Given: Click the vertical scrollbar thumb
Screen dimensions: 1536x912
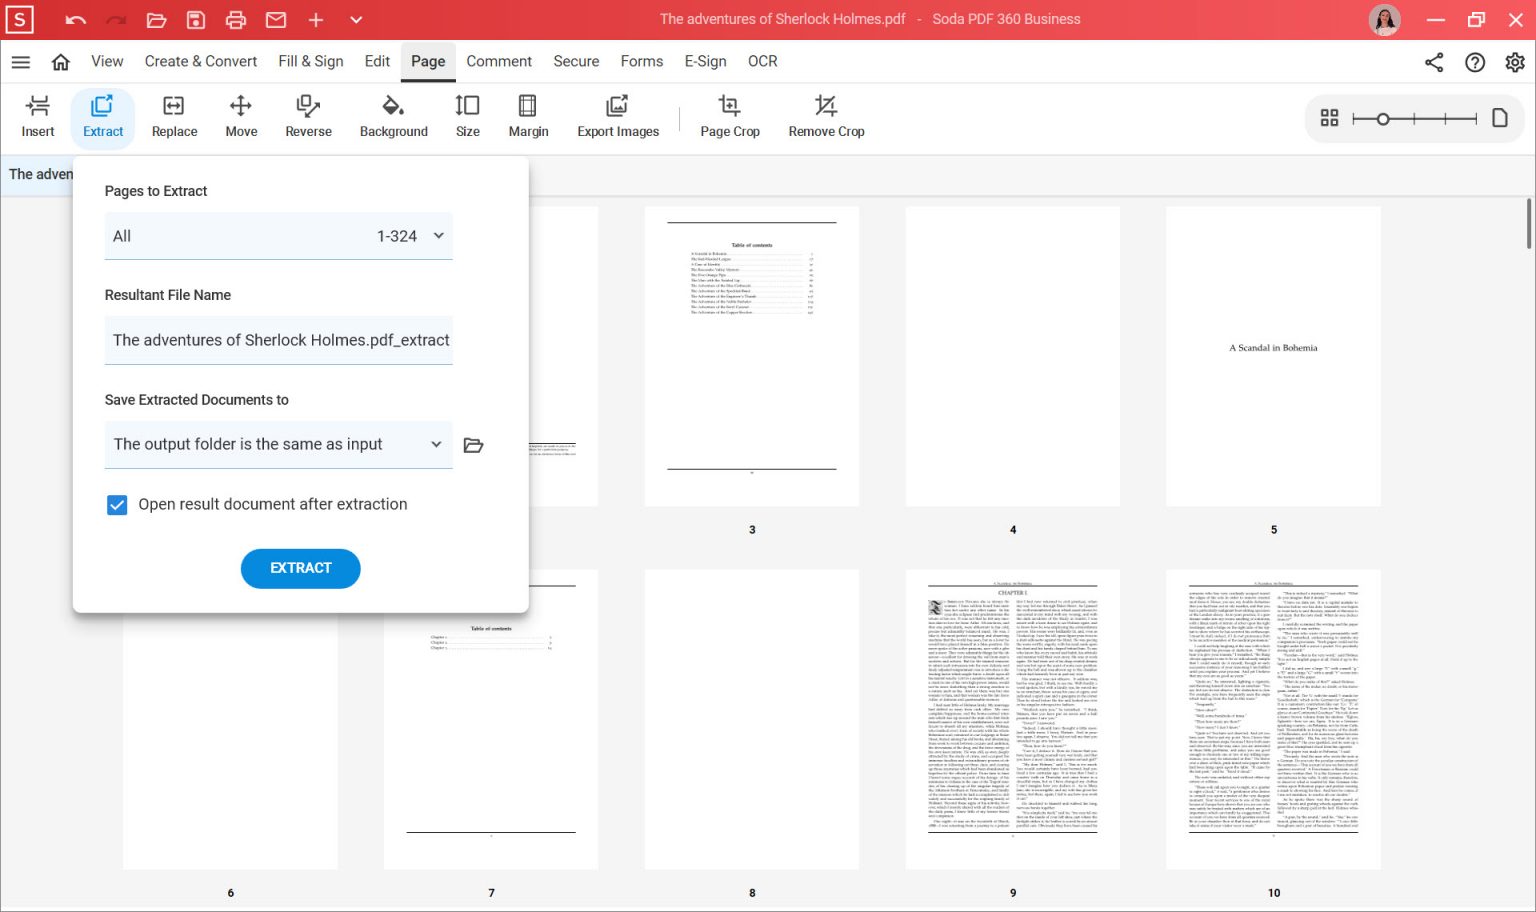Looking at the screenshot, I should click(1529, 224).
